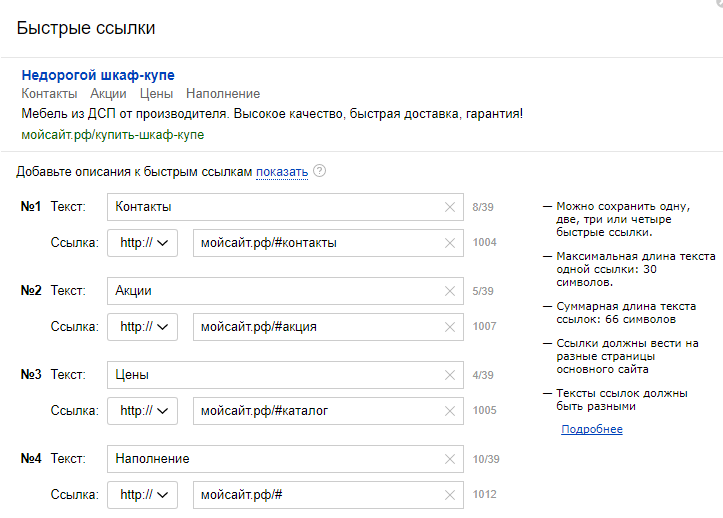Clear the Акции text field with X
Image resolution: width=723 pixels, height=518 pixels.
pyautogui.click(x=450, y=291)
